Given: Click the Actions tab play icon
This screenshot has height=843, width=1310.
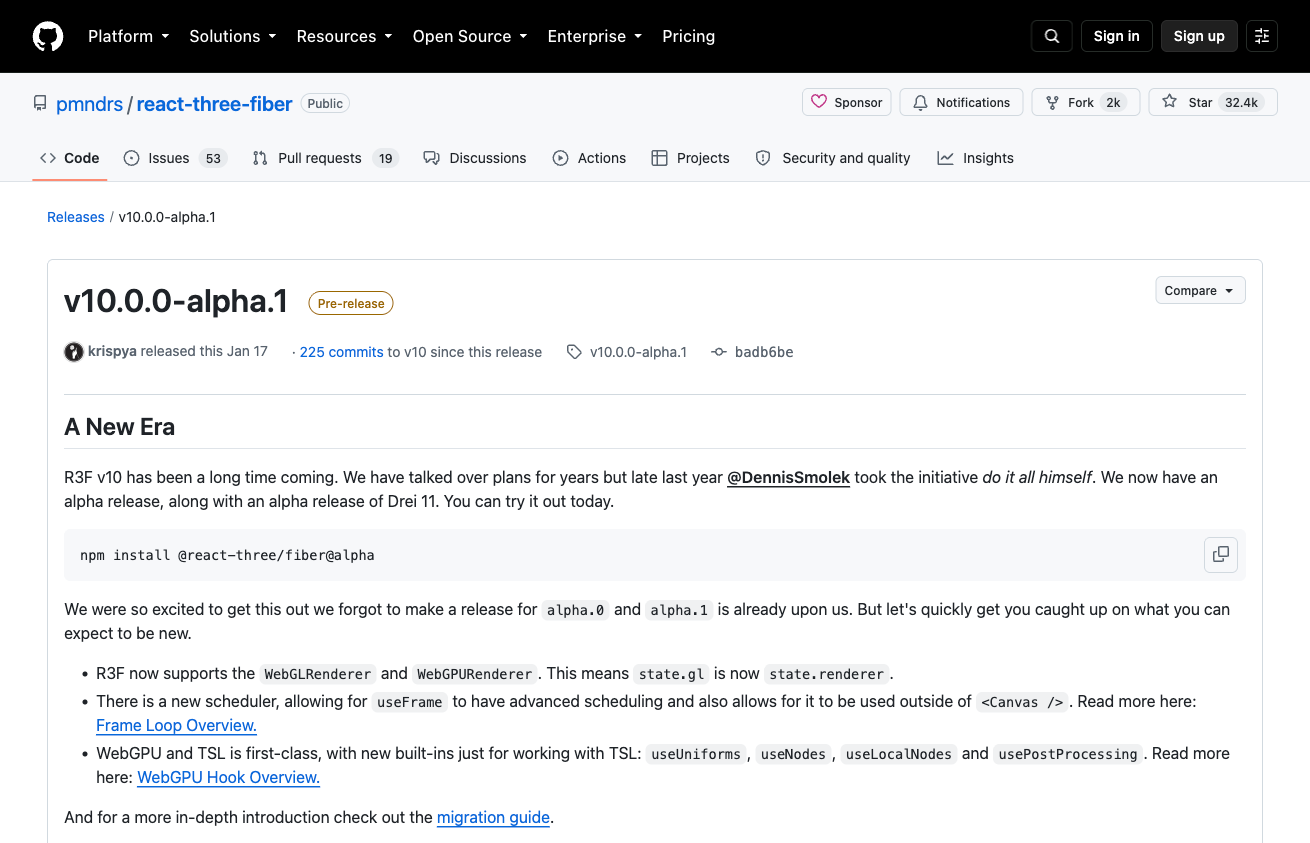Looking at the screenshot, I should coord(560,158).
